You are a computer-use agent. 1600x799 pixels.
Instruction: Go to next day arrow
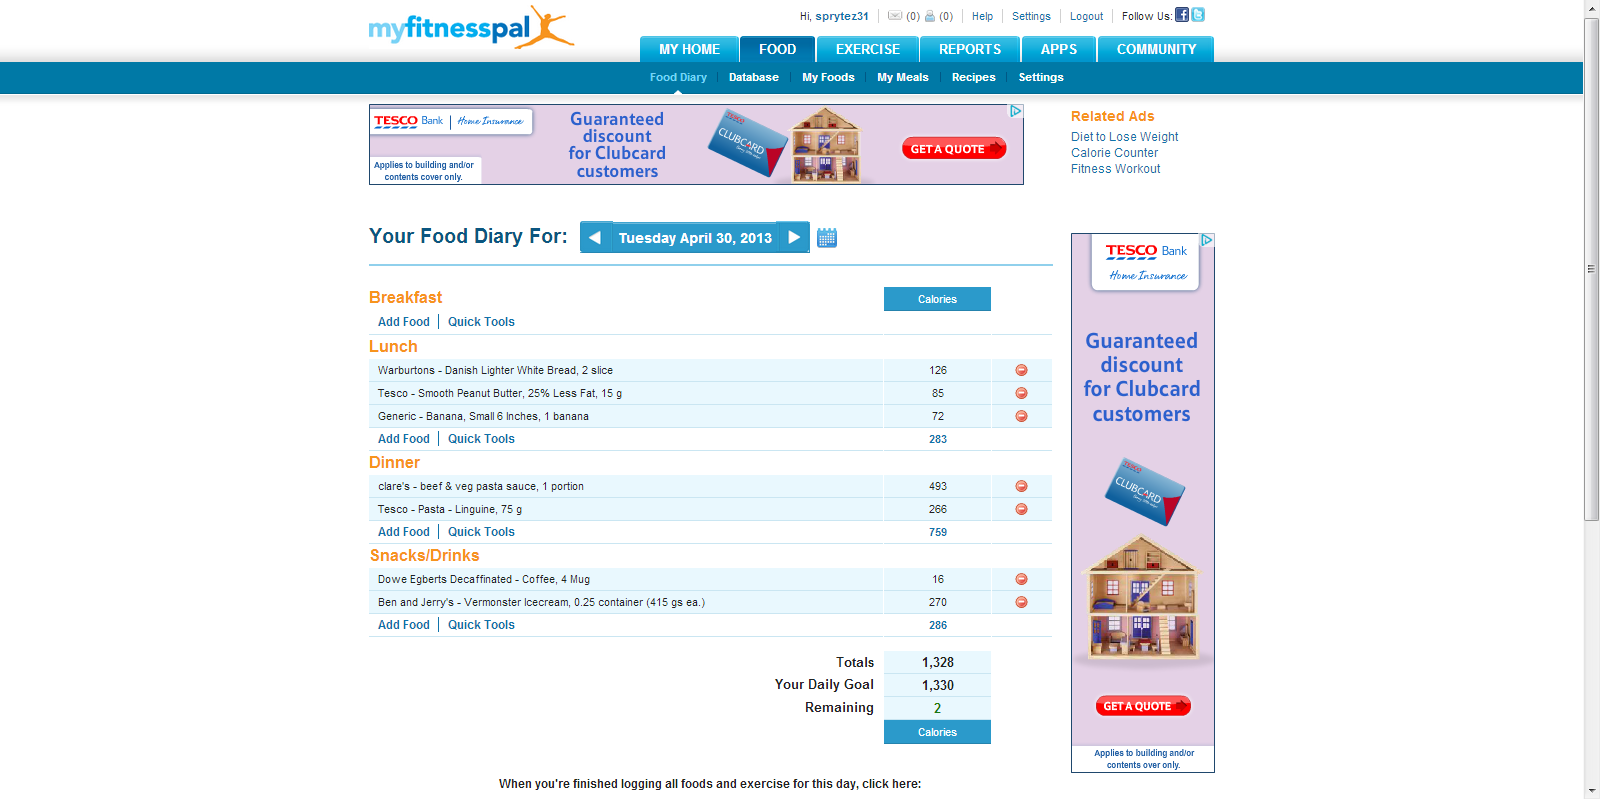coord(794,237)
